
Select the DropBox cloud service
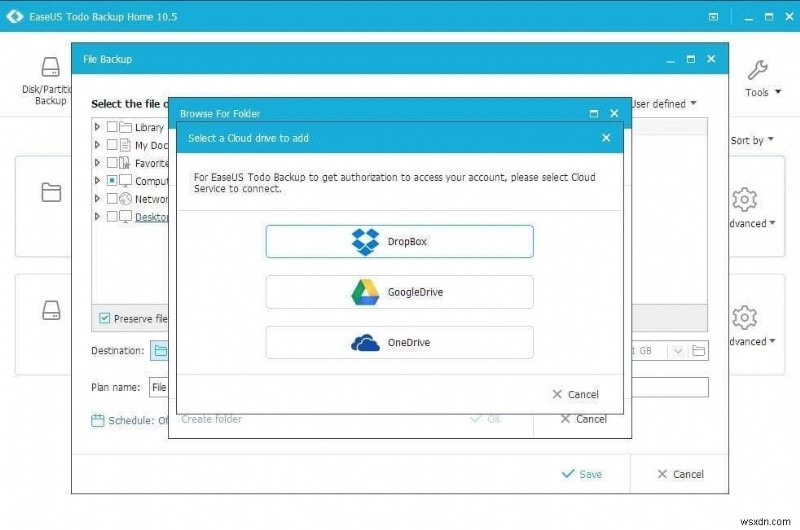tap(399, 241)
